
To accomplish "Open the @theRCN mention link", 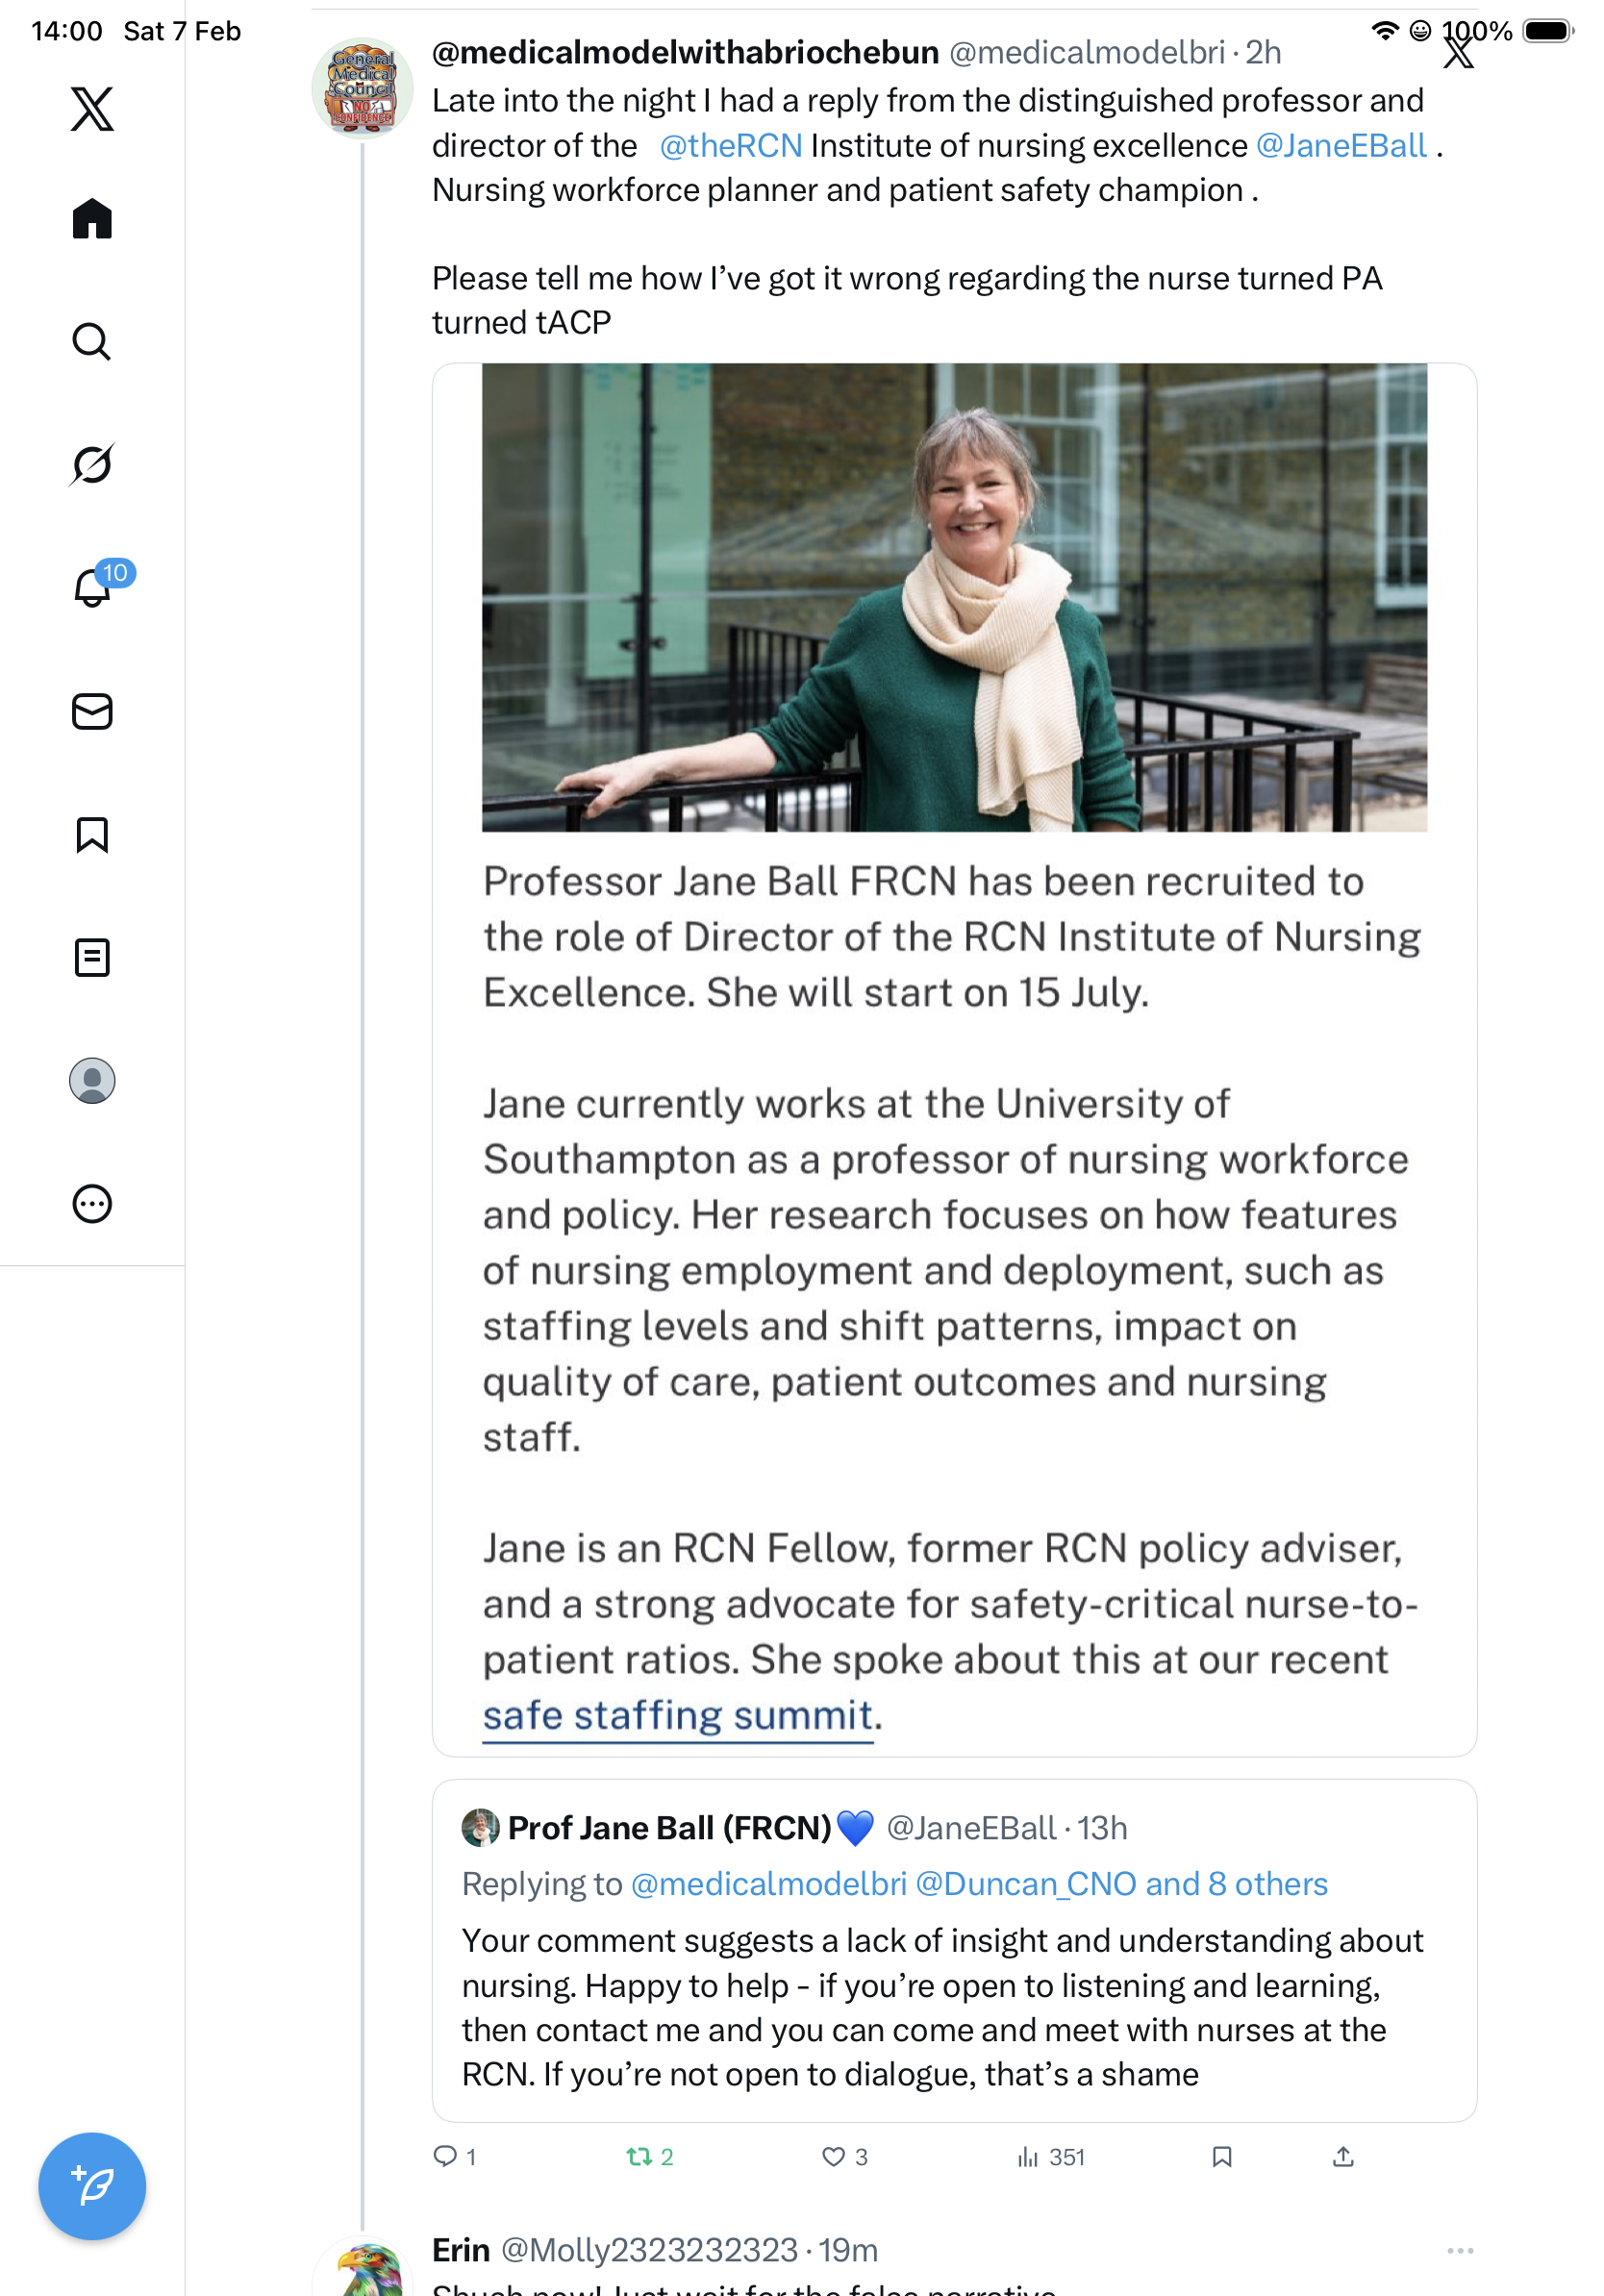I will pos(731,146).
